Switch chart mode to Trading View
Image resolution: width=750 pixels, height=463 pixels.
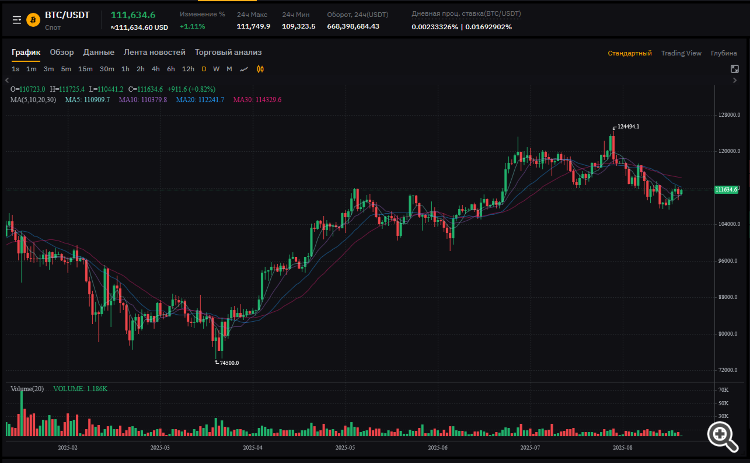[x=680, y=53]
